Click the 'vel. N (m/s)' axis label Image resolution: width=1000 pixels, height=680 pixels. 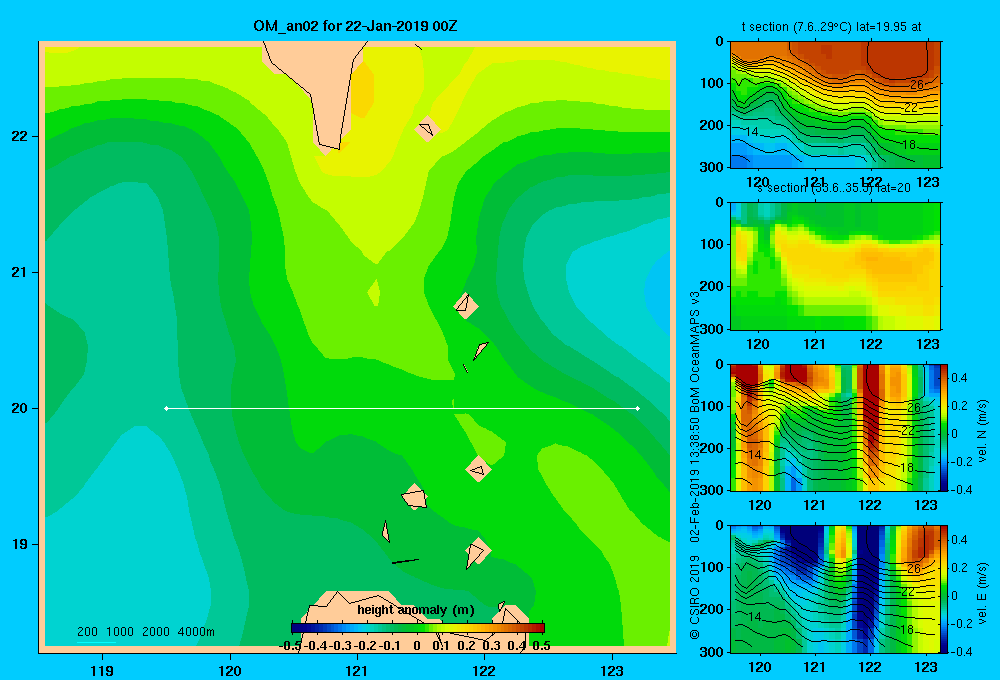(x=982, y=431)
